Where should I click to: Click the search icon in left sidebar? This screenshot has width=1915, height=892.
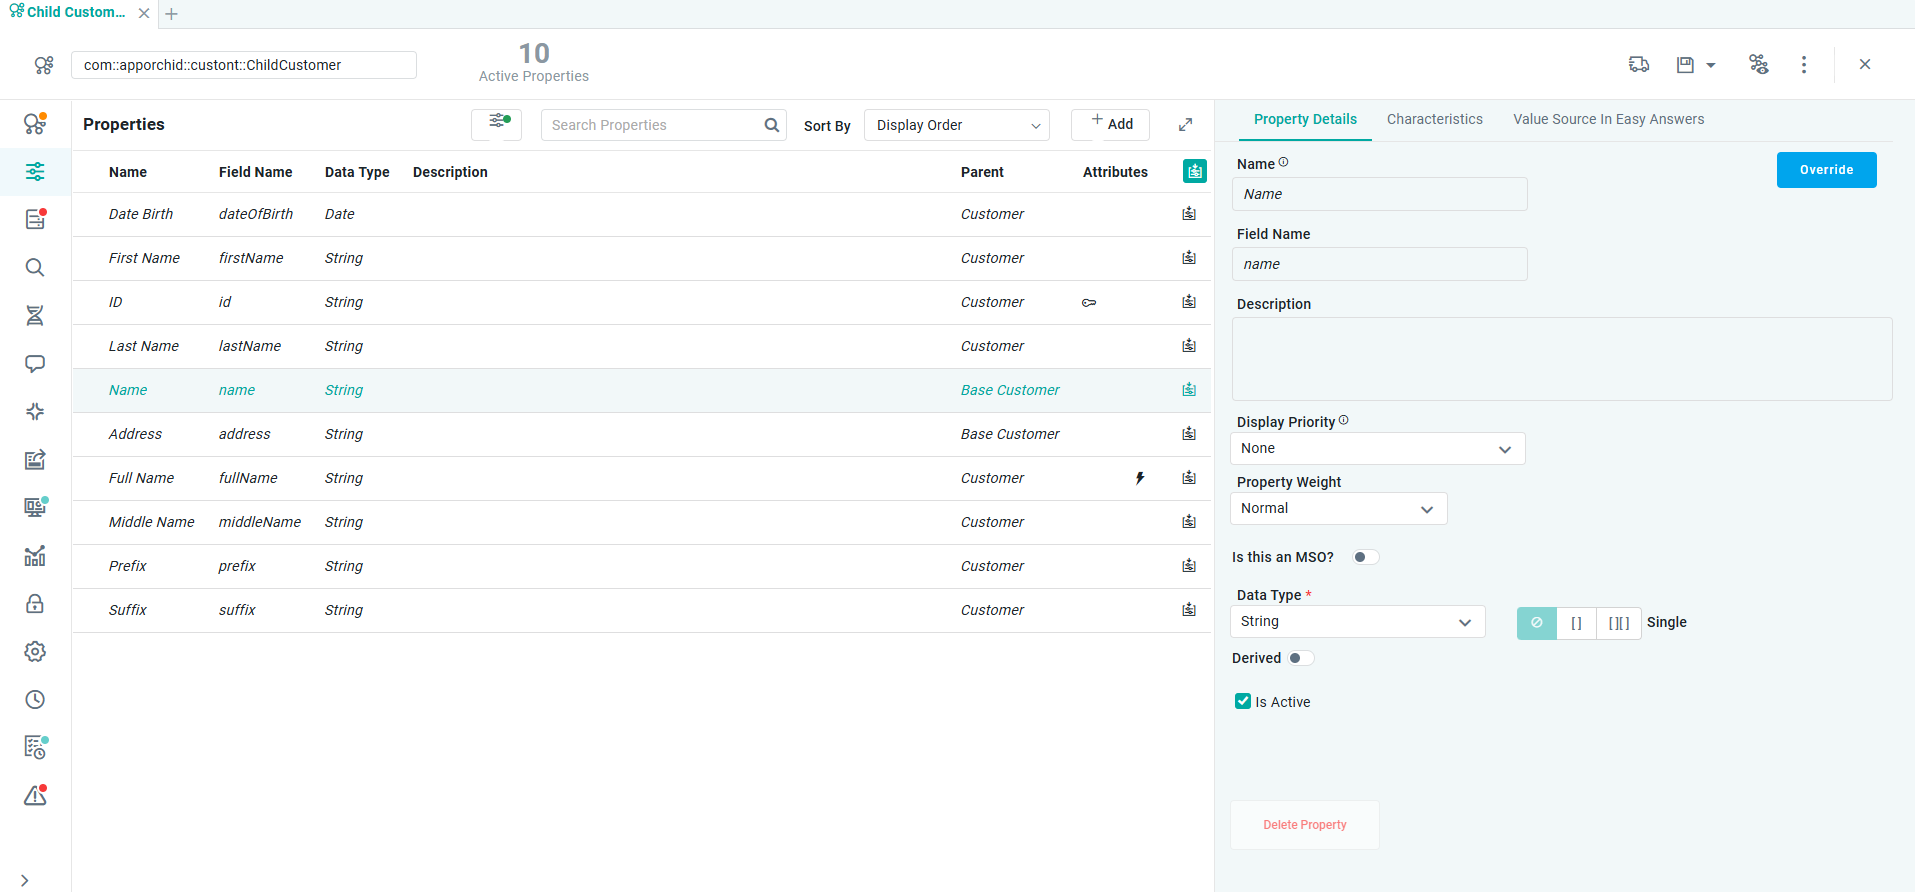click(x=35, y=267)
